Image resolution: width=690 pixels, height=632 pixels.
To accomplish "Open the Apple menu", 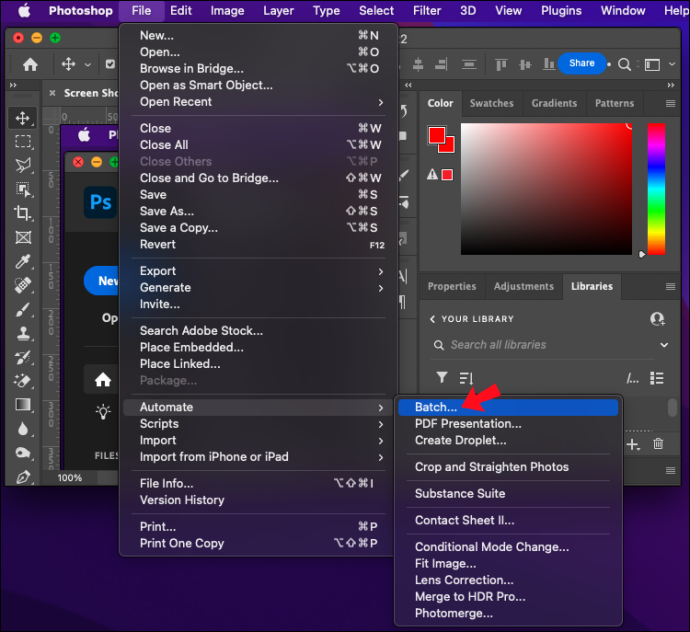I will coord(24,11).
